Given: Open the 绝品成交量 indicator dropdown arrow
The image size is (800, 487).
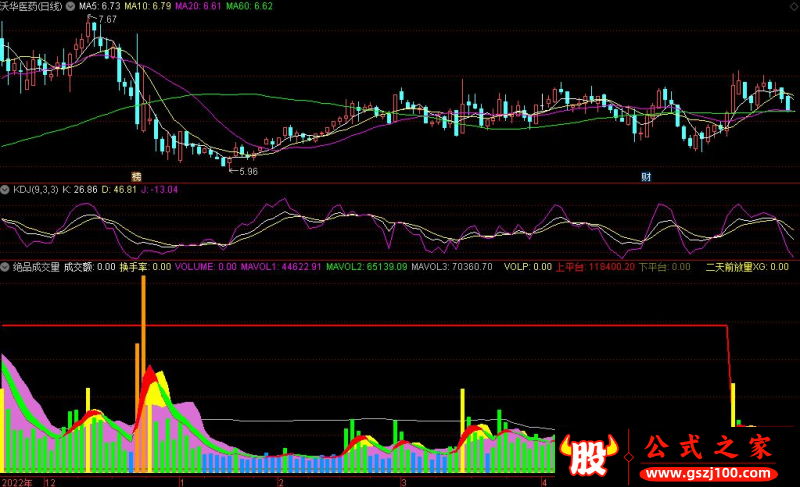Looking at the screenshot, I should (x=5, y=267).
